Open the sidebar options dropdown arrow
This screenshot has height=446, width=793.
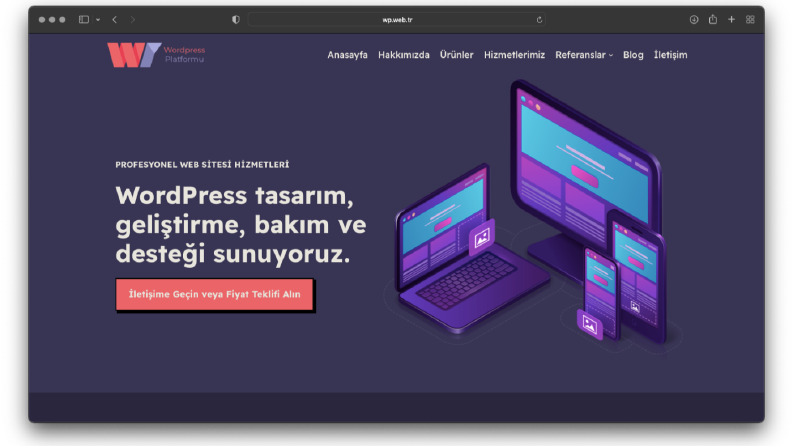coord(98,20)
